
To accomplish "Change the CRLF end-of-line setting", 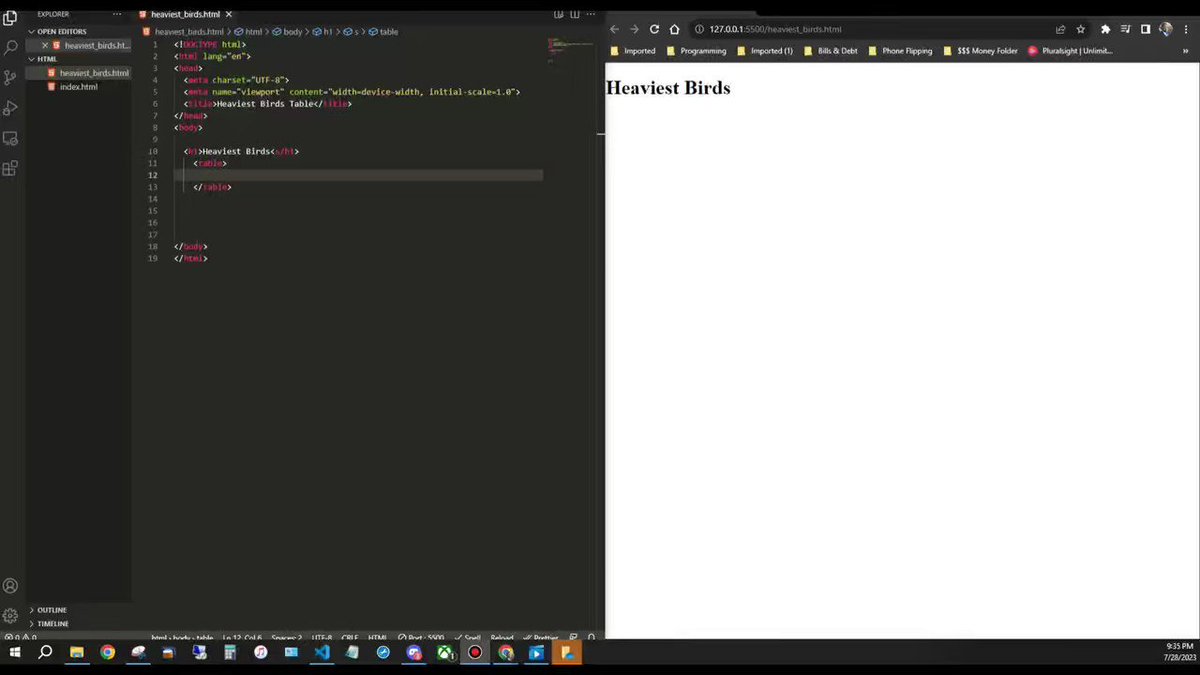I will pyautogui.click(x=350, y=637).
